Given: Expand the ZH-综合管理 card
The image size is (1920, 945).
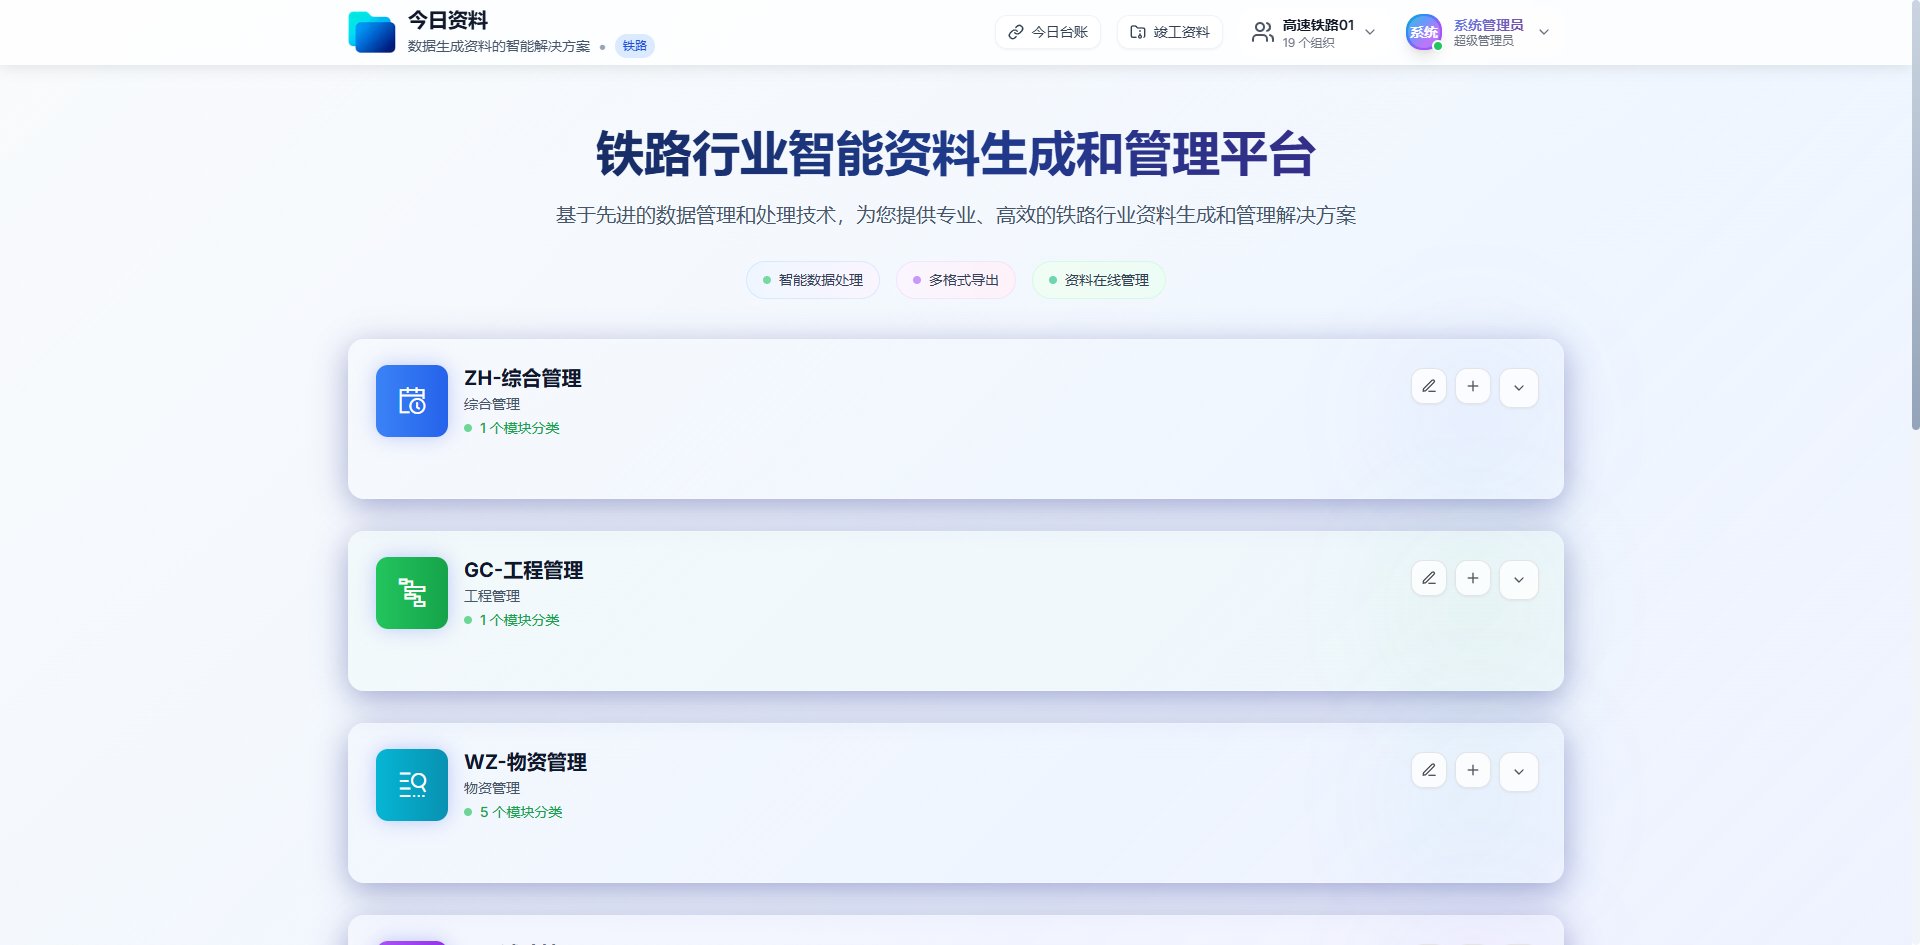Looking at the screenshot, I should pyautogui.click(x=1519, y=388).
